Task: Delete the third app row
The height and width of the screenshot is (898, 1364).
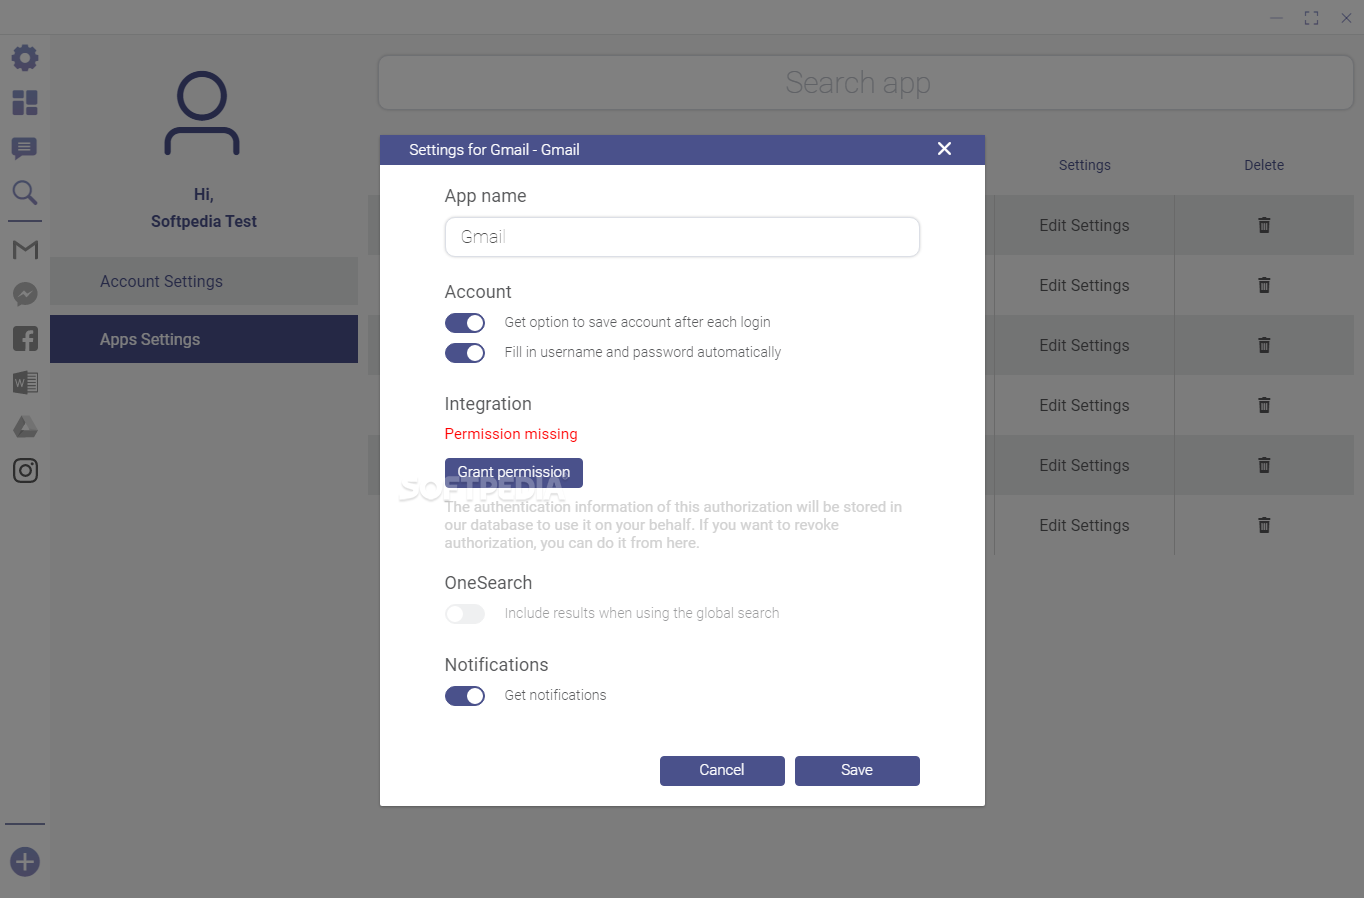Action: (1264, 345)
